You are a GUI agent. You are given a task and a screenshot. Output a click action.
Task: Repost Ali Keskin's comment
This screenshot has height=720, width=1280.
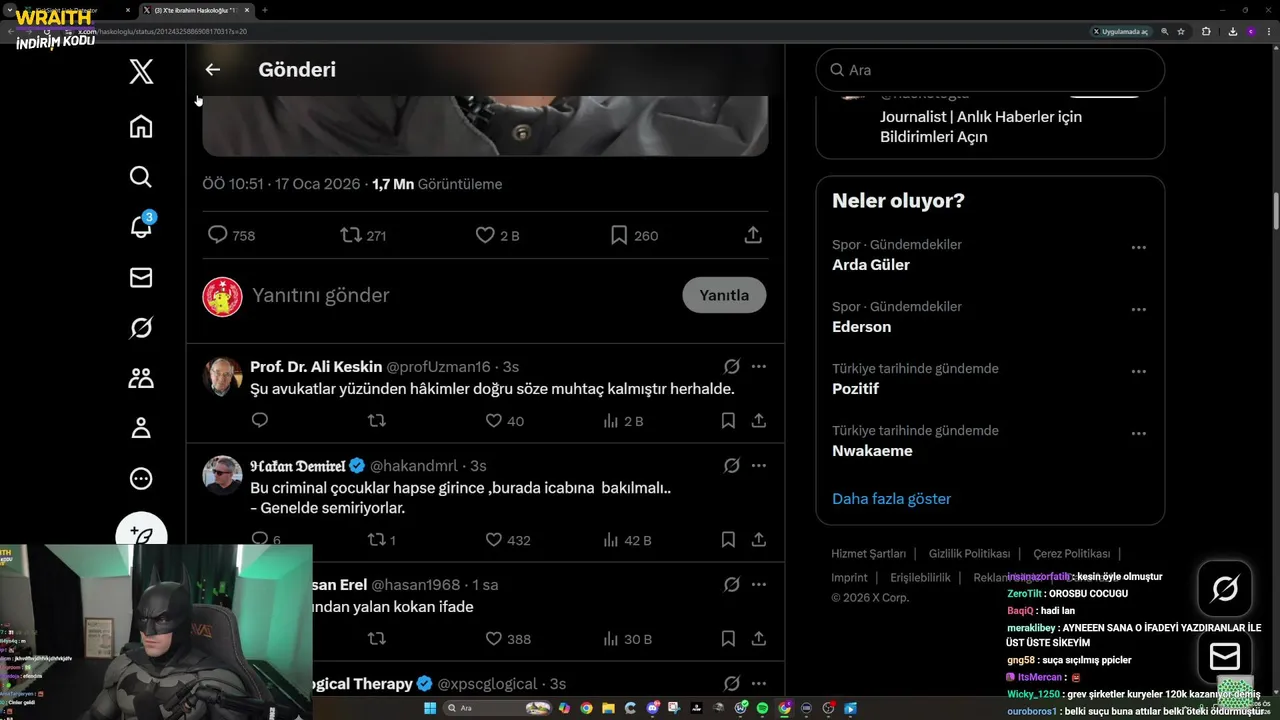tap(377, 421)
